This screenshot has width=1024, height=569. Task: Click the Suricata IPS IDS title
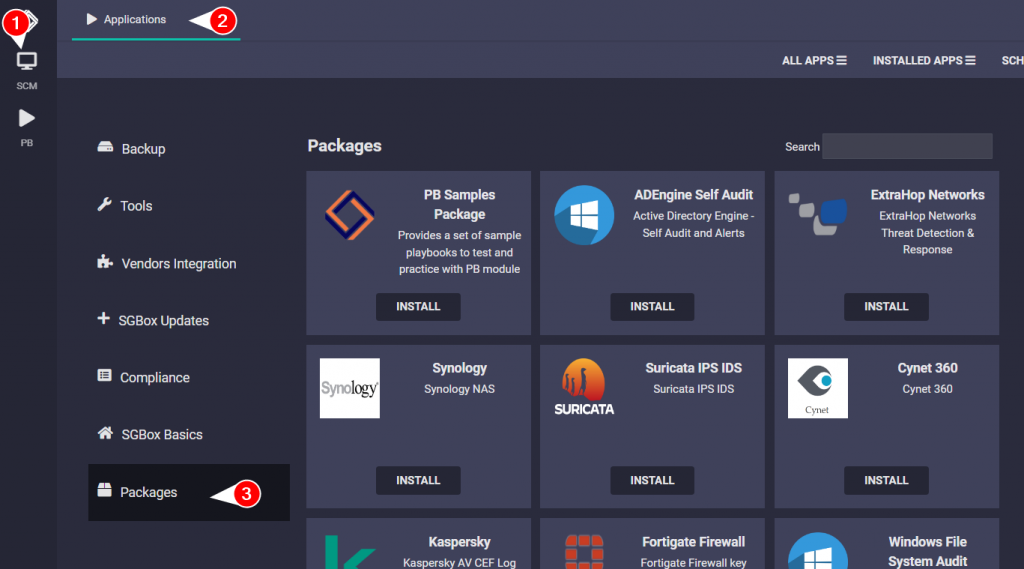694,368
